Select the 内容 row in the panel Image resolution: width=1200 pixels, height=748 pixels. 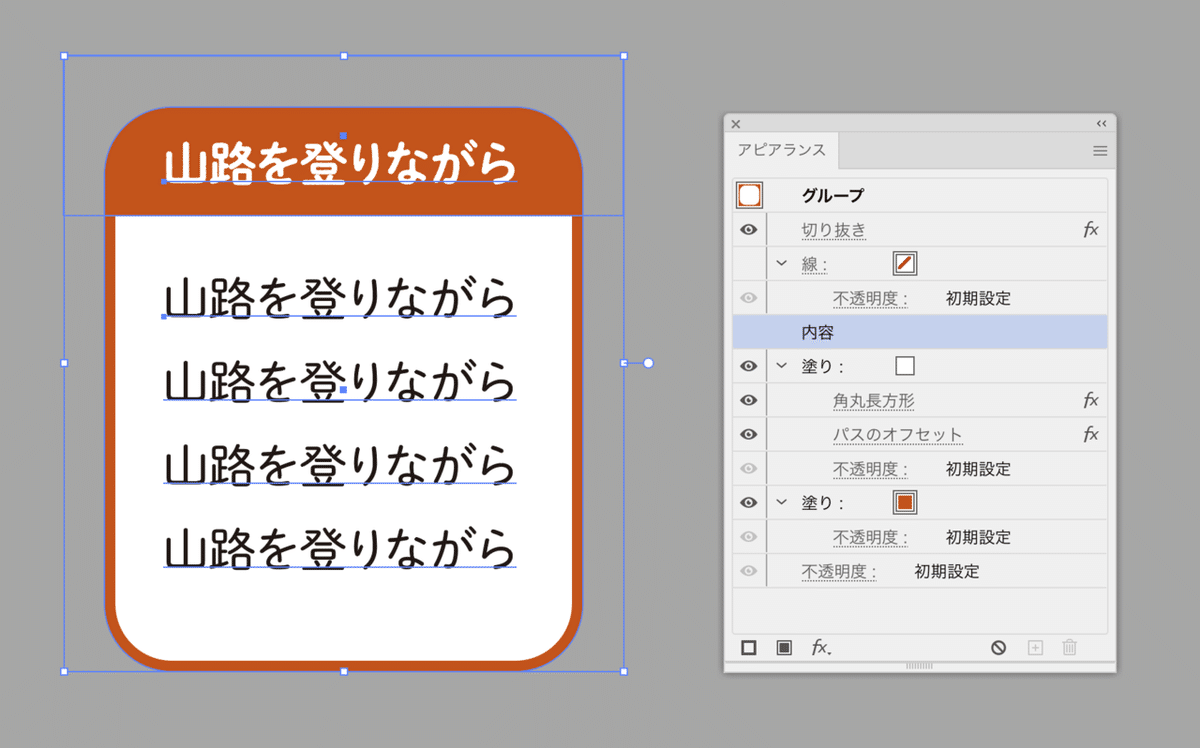[920, 332]
